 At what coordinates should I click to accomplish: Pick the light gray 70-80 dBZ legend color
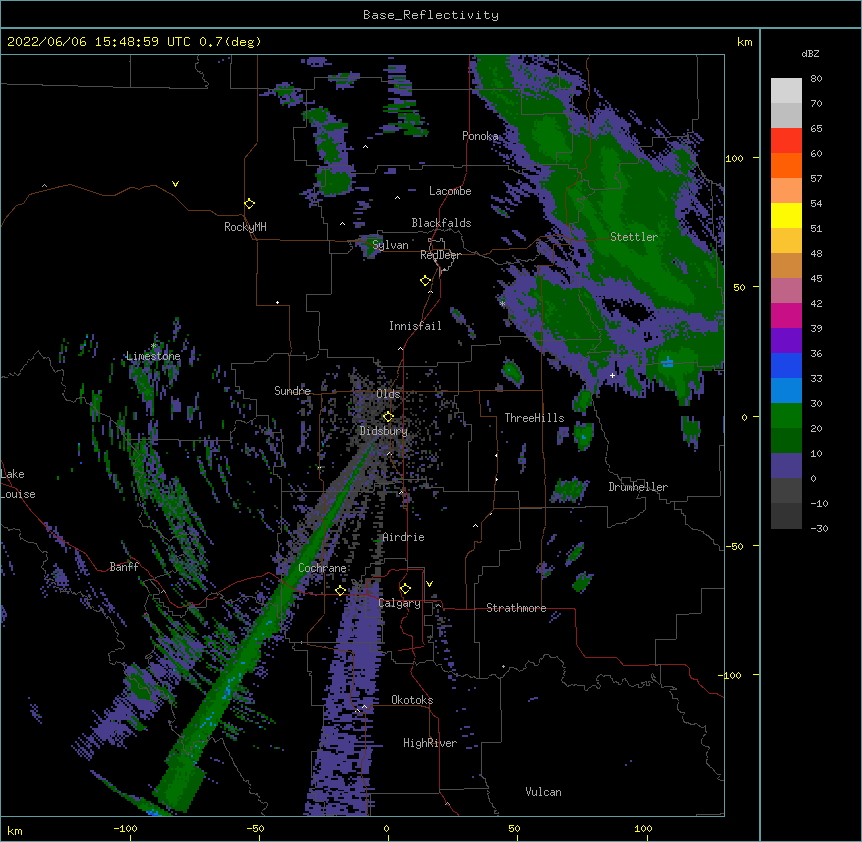(786, 91)
